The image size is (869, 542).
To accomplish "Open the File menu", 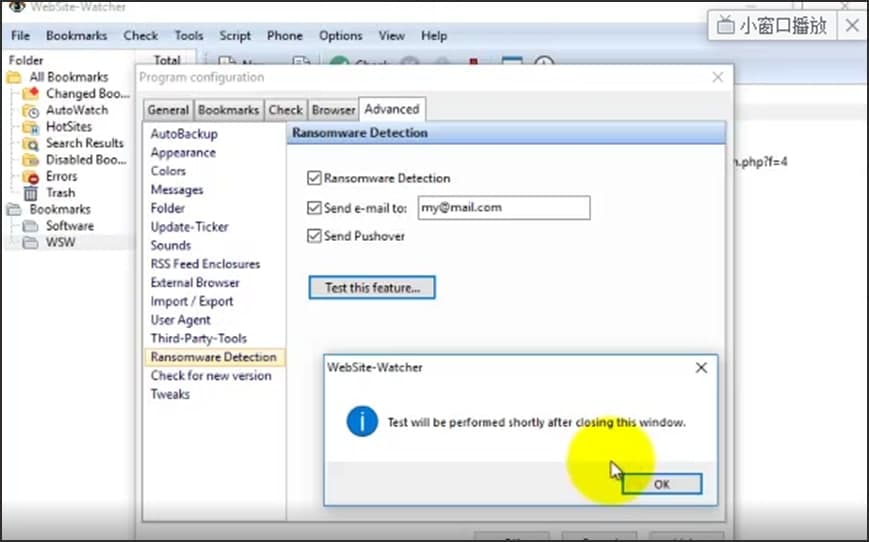I will coord(21,35).
